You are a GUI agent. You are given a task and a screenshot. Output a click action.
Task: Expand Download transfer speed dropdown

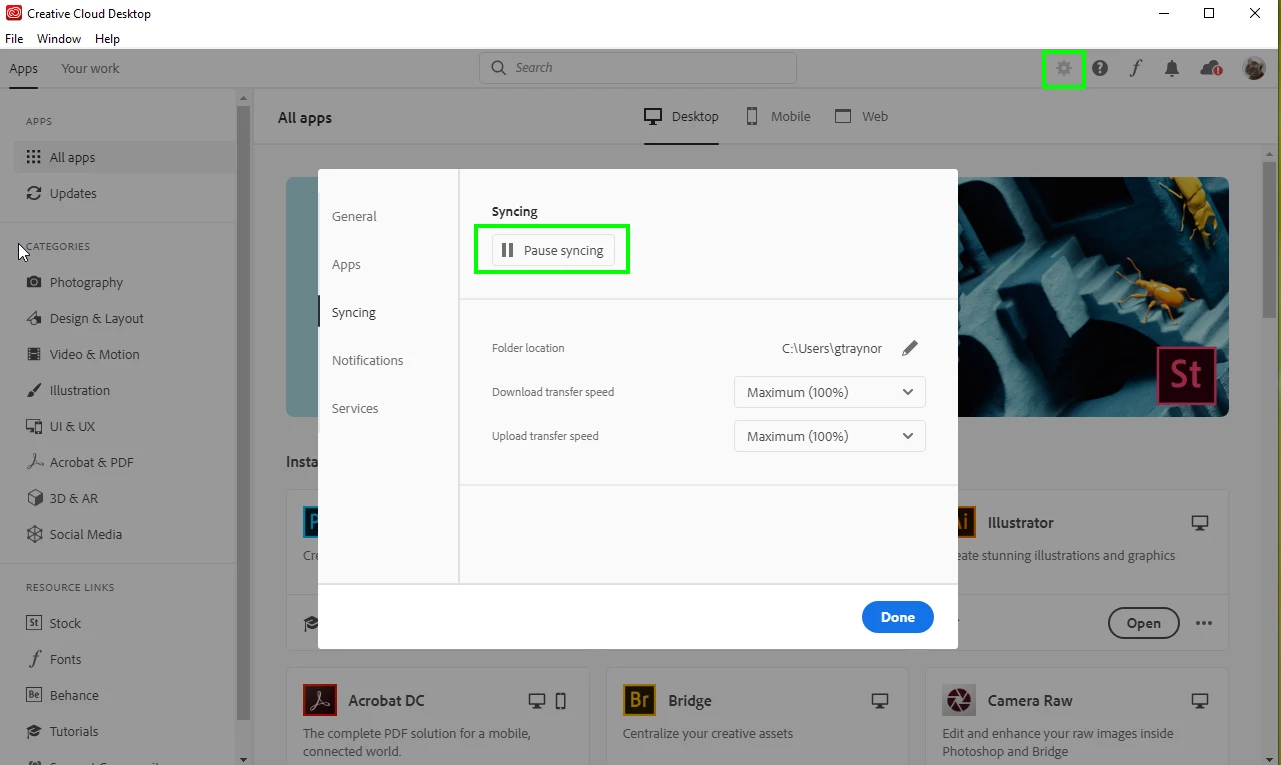(x=830, y=392)
